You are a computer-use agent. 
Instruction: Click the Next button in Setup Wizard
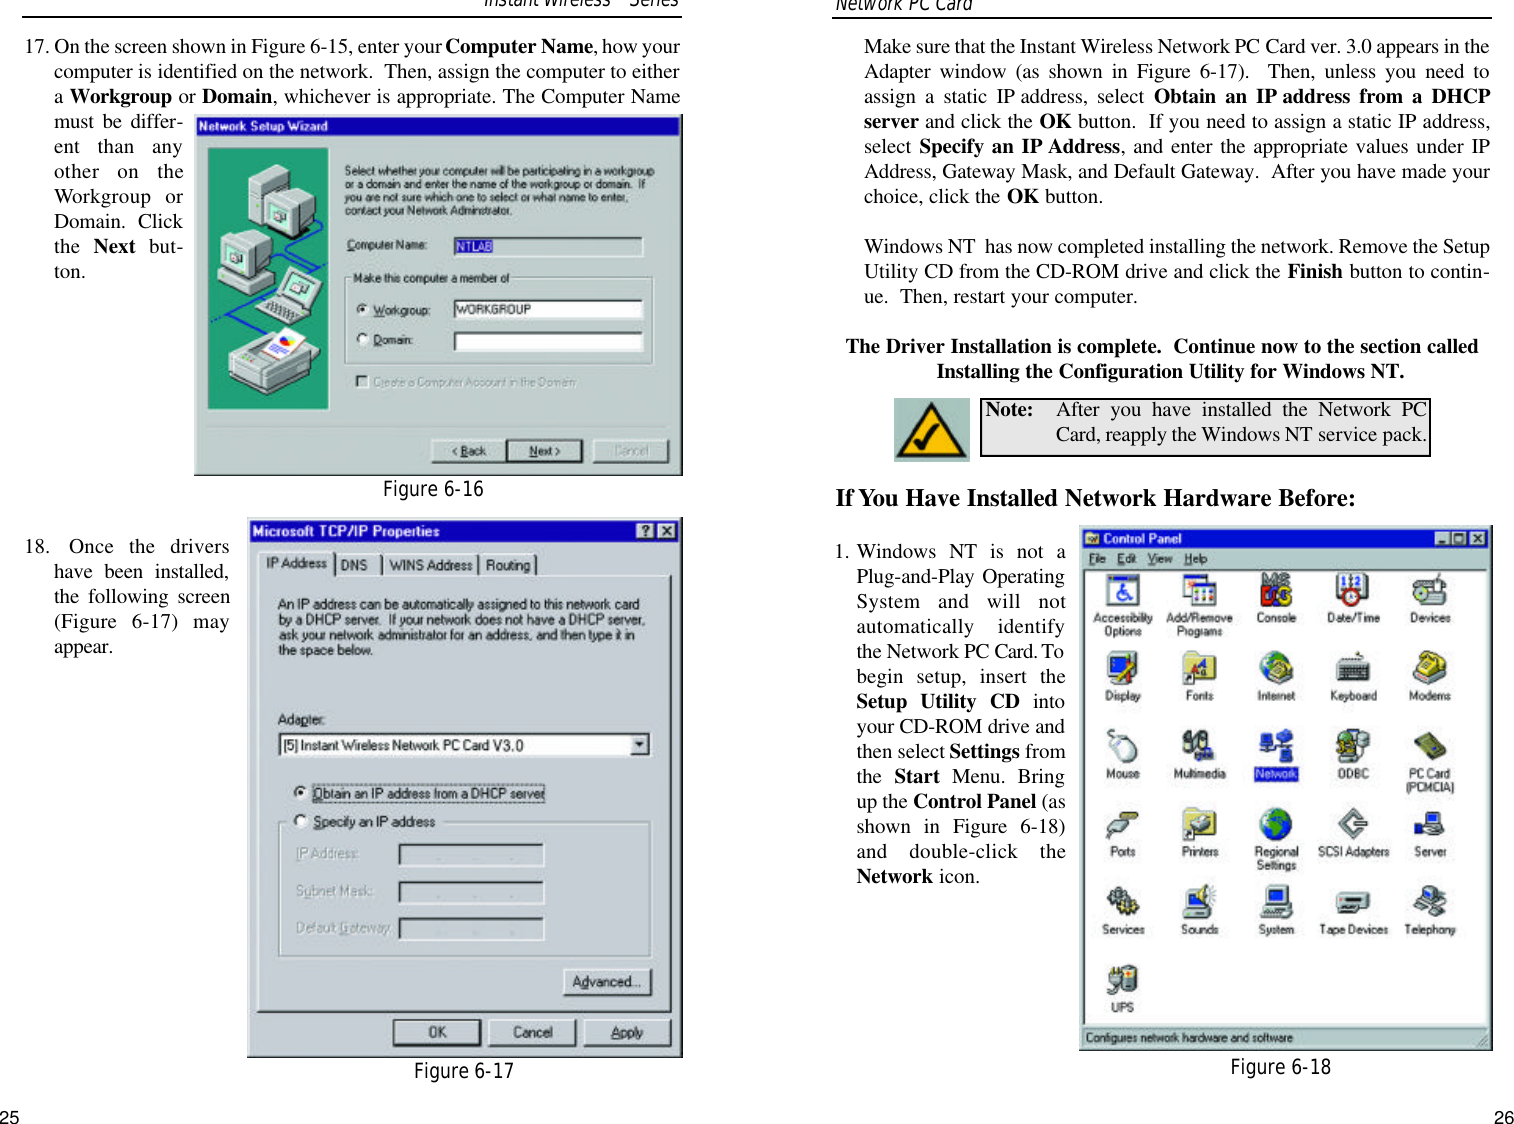pyautogui.click(x=544, y=451)
